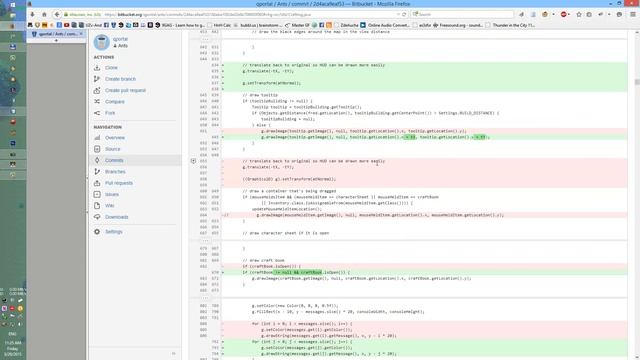Go to the Branches page

click(115, 172)
